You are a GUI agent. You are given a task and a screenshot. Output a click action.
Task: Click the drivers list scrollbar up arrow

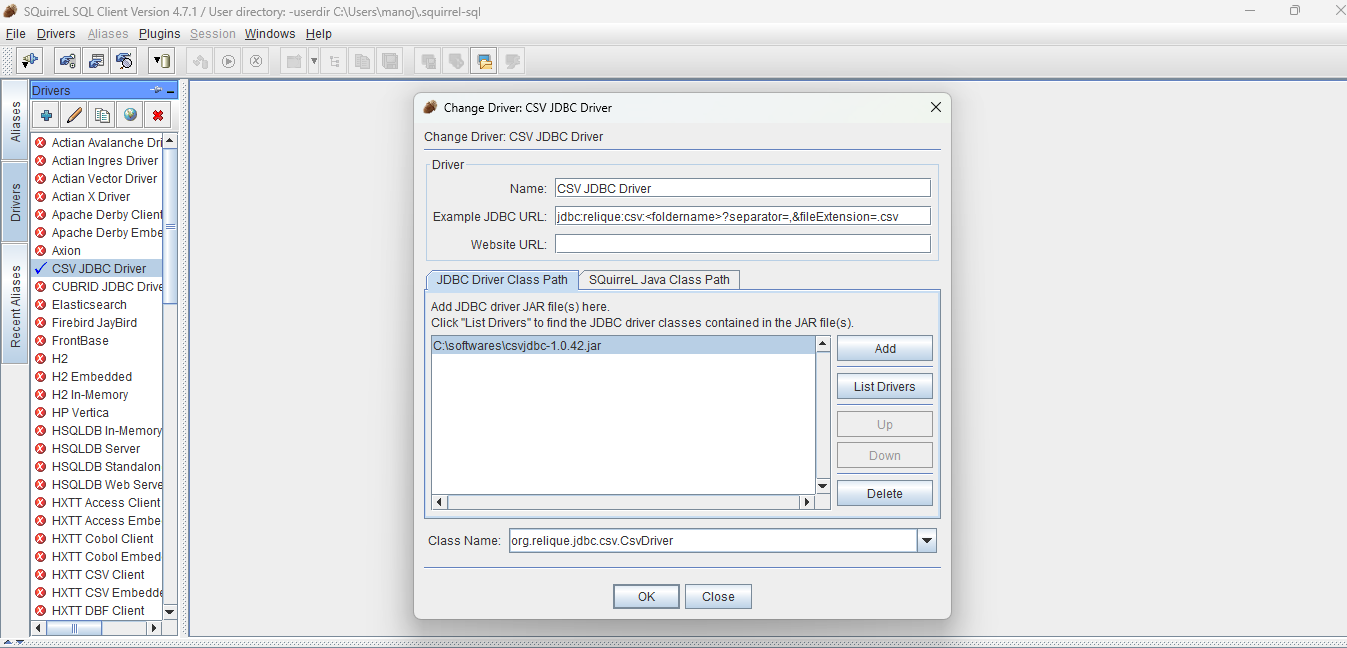170,141
